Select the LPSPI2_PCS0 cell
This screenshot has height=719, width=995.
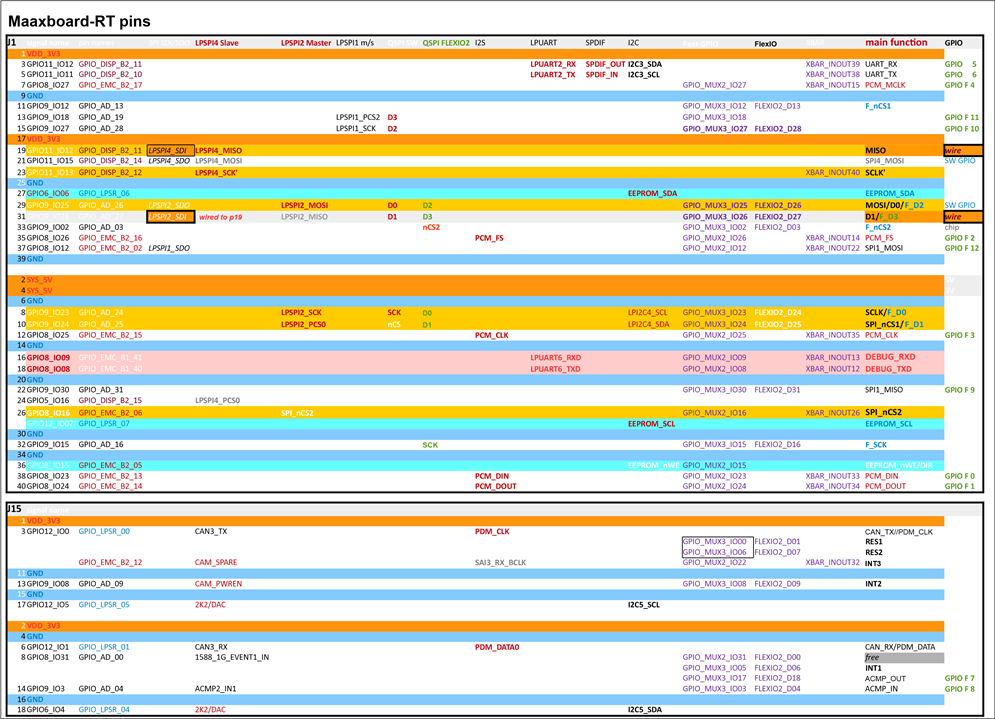[303, 324]
